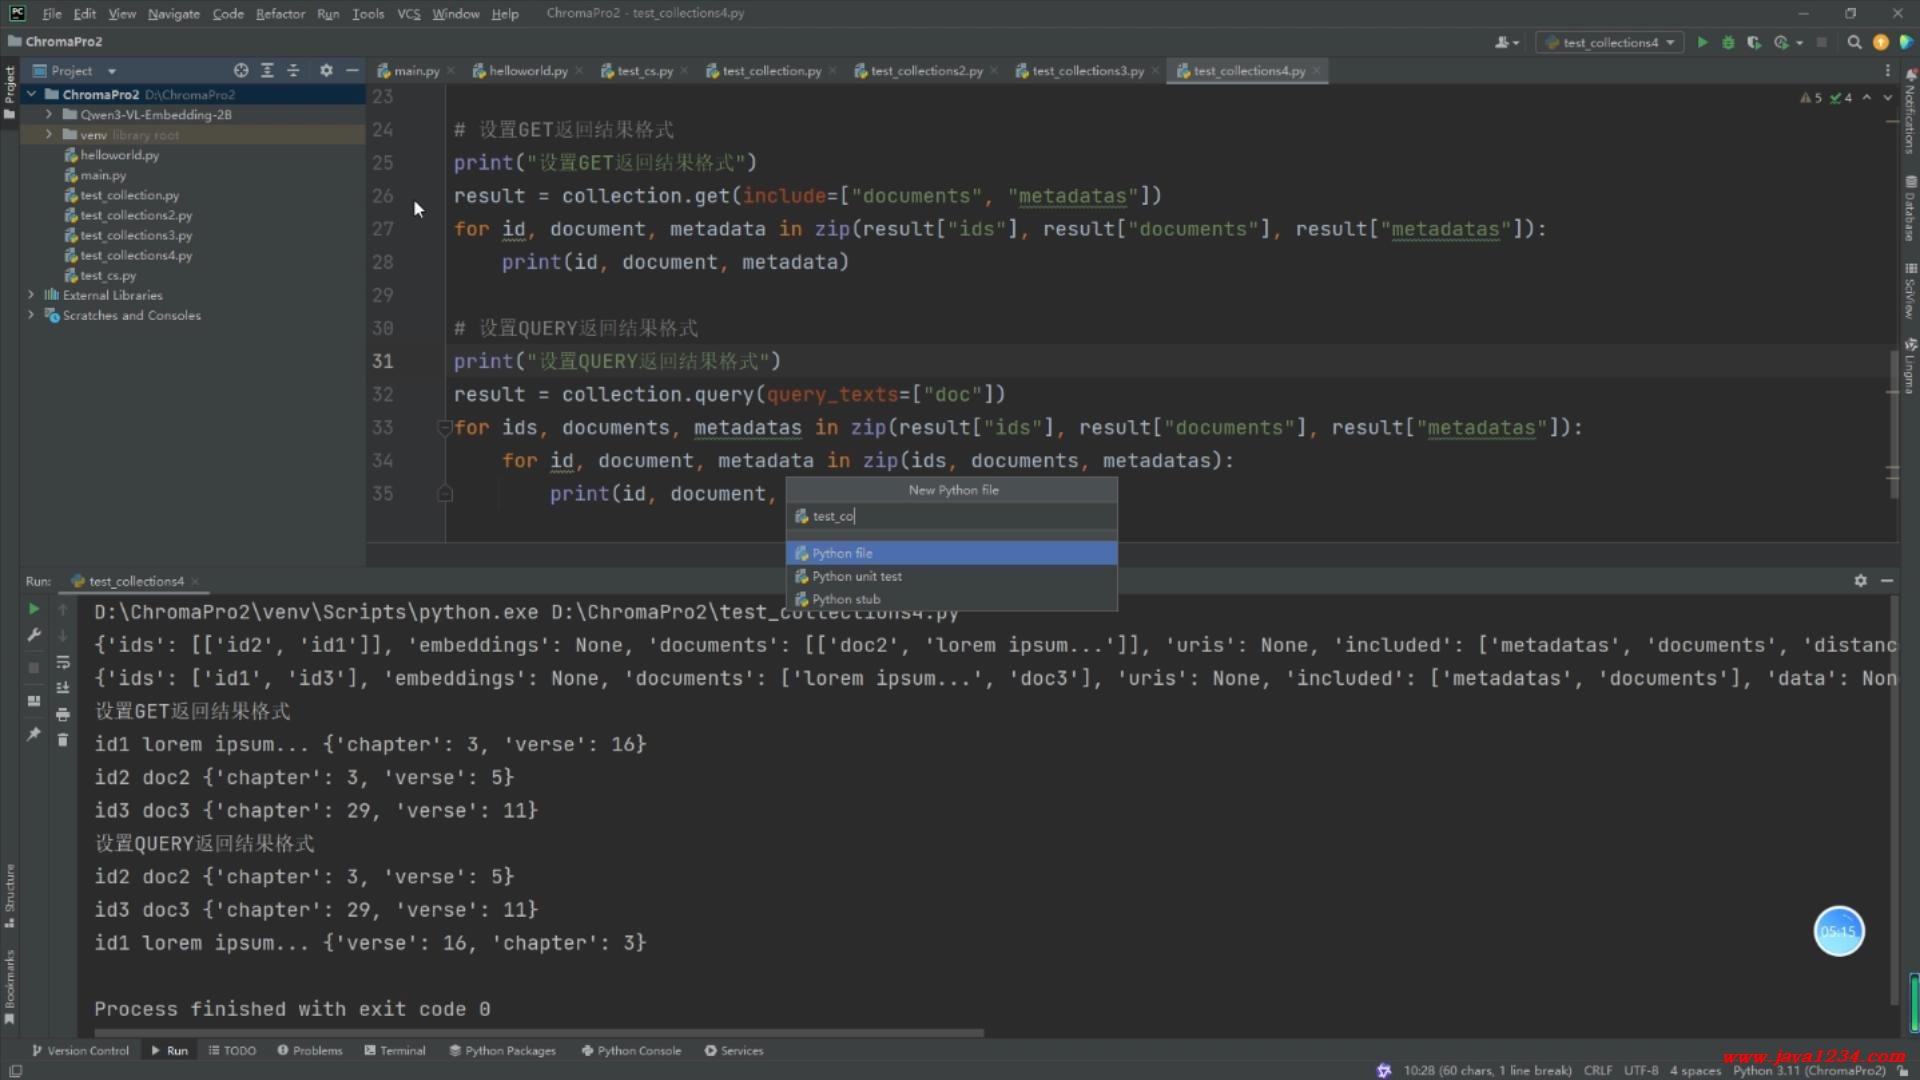
Task: Click the Select Opened File target icon
Action: click(241, 71)
